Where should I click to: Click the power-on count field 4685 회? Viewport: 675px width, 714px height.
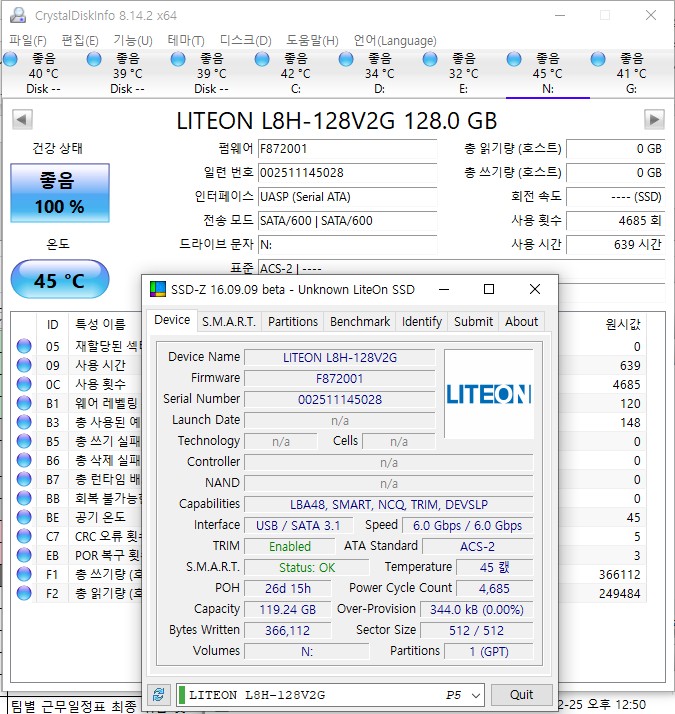(615, 221)
